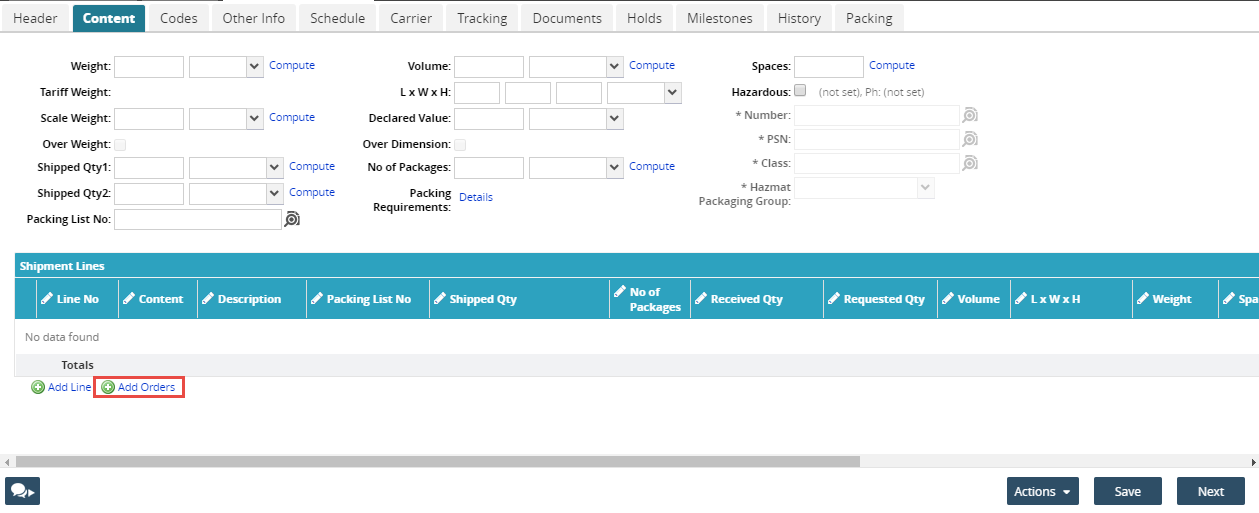This screenshot has width=1259, height=513.
Task: Open the Class lookup icon
Action: click(970, 163)
